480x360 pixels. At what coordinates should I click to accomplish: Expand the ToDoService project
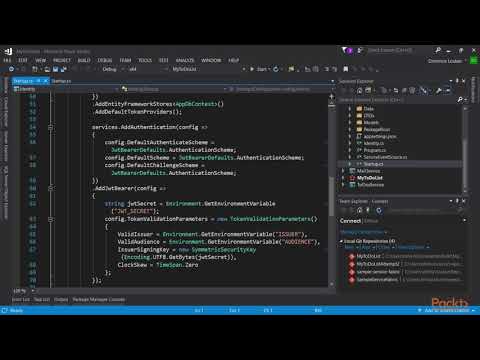(x=343, y=185)
